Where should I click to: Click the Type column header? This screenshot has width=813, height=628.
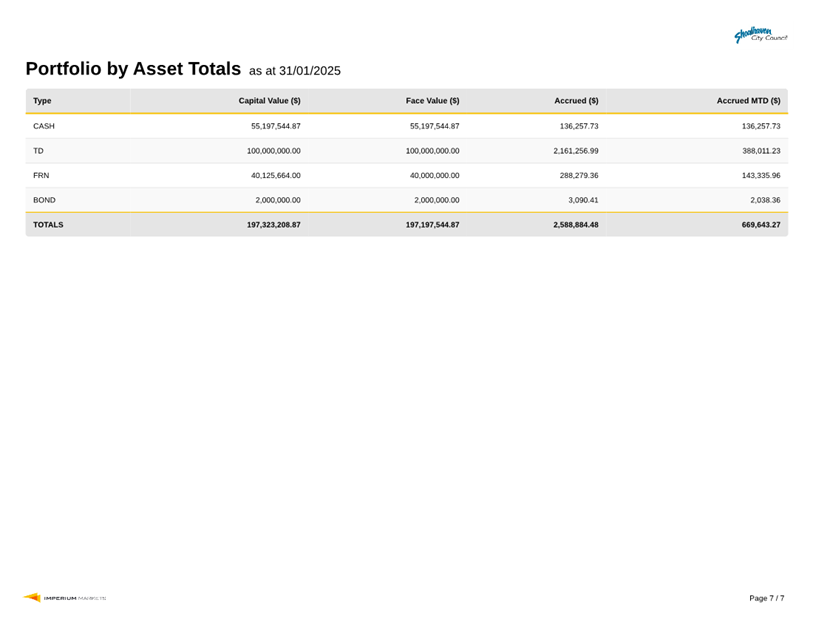42,101
